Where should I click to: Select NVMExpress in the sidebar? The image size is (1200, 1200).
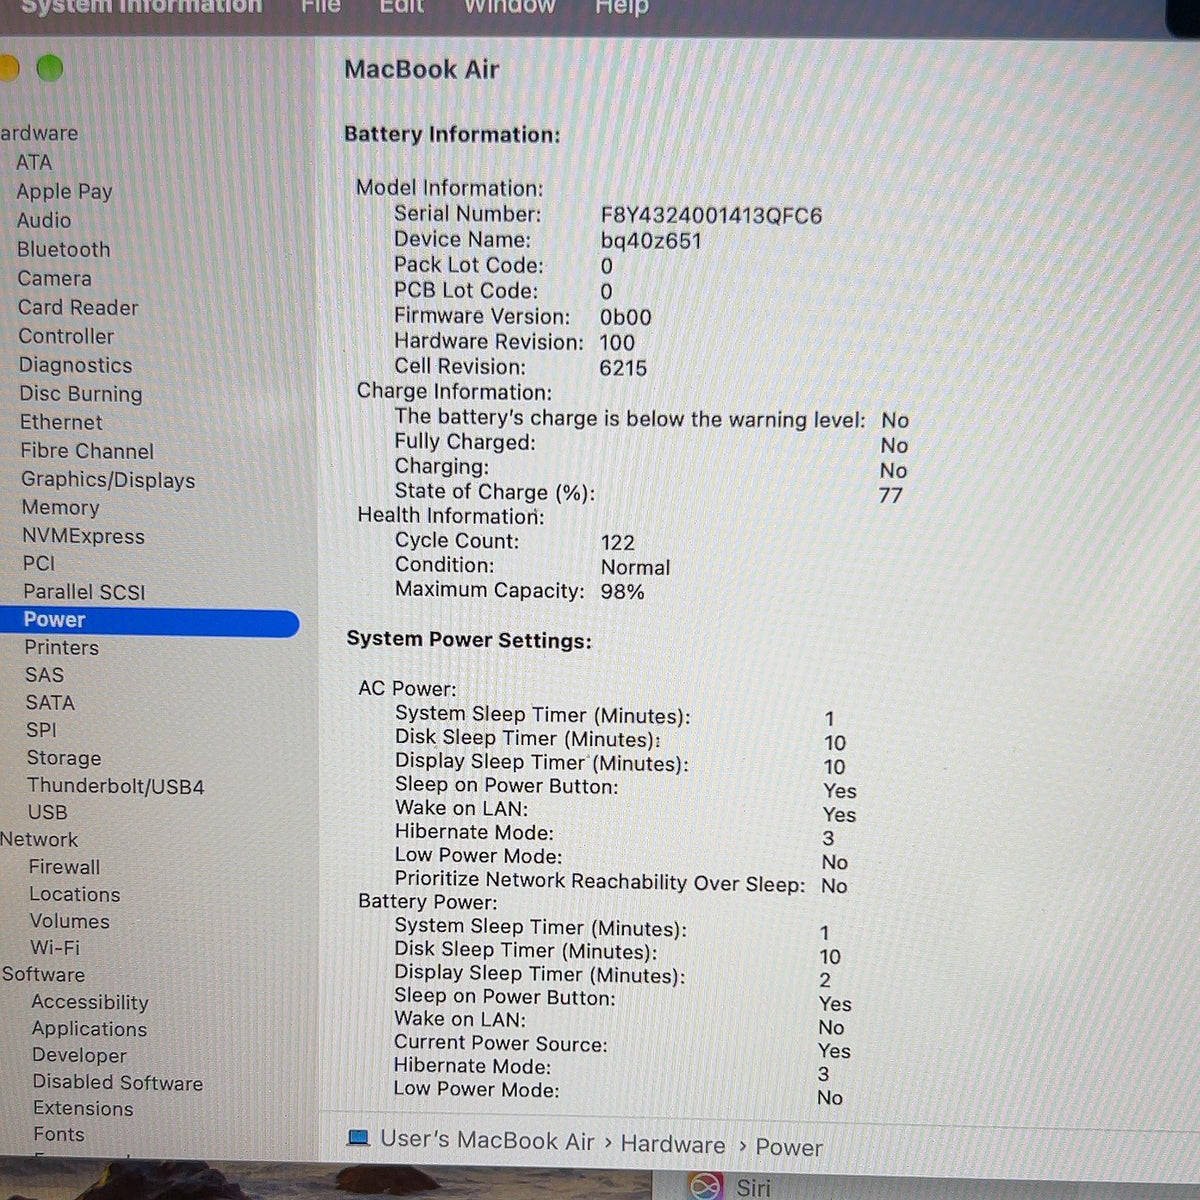(x=84, y=536)
